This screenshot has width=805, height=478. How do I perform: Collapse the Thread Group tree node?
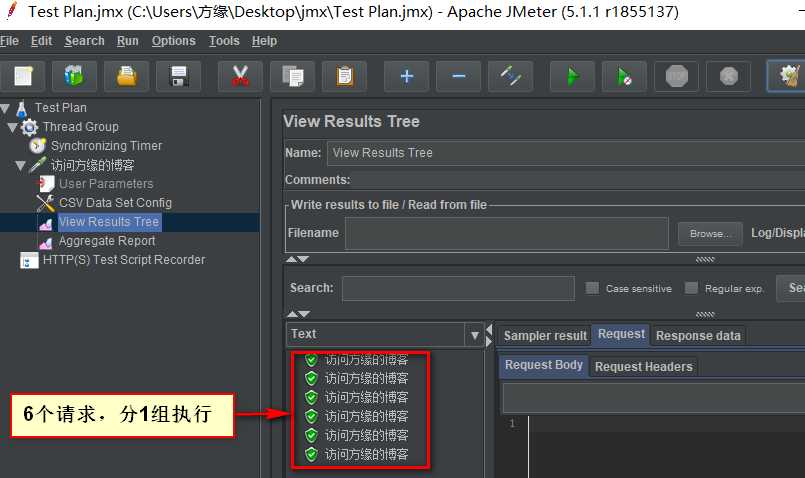tap(13, 127)
